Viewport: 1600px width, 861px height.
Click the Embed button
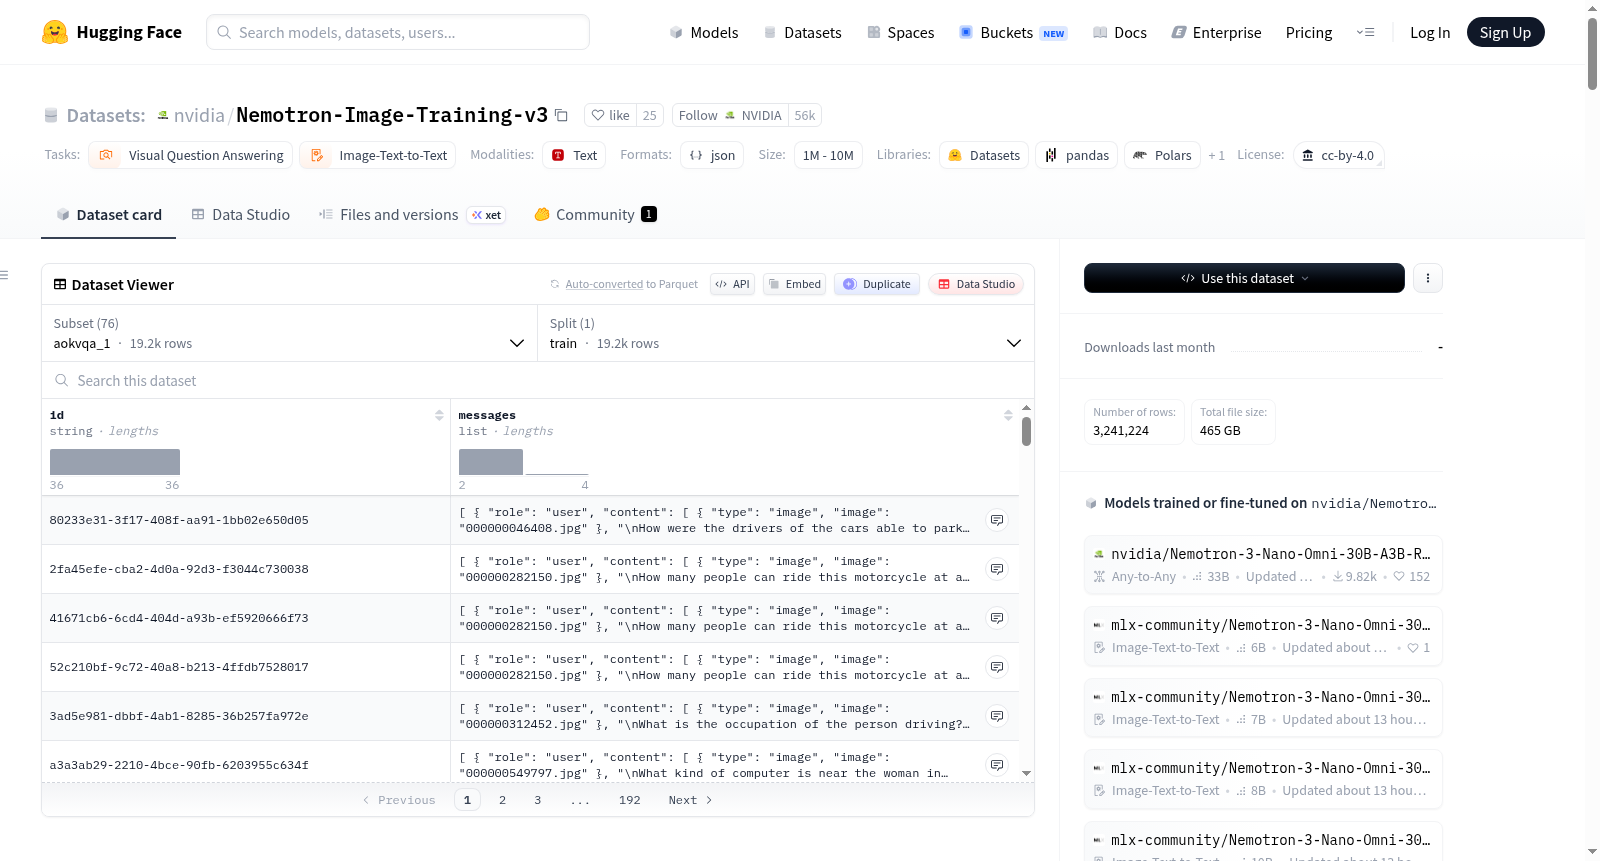(794, 284)
